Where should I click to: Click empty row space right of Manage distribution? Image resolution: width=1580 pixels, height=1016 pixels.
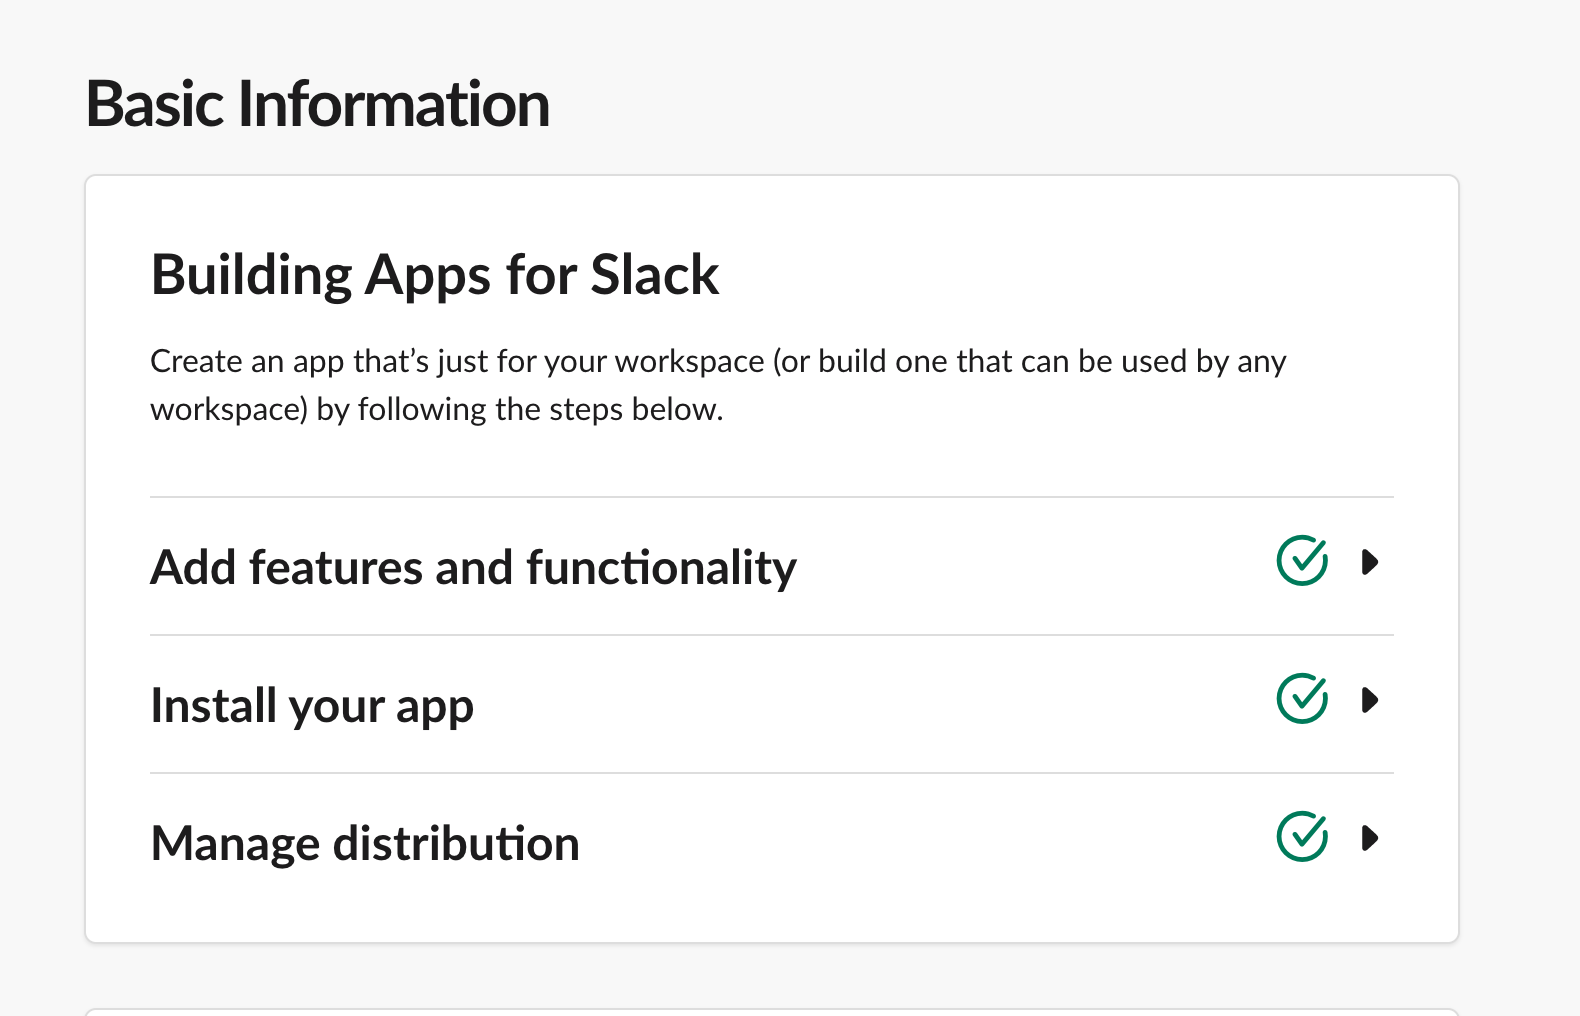tap(920, 843)
